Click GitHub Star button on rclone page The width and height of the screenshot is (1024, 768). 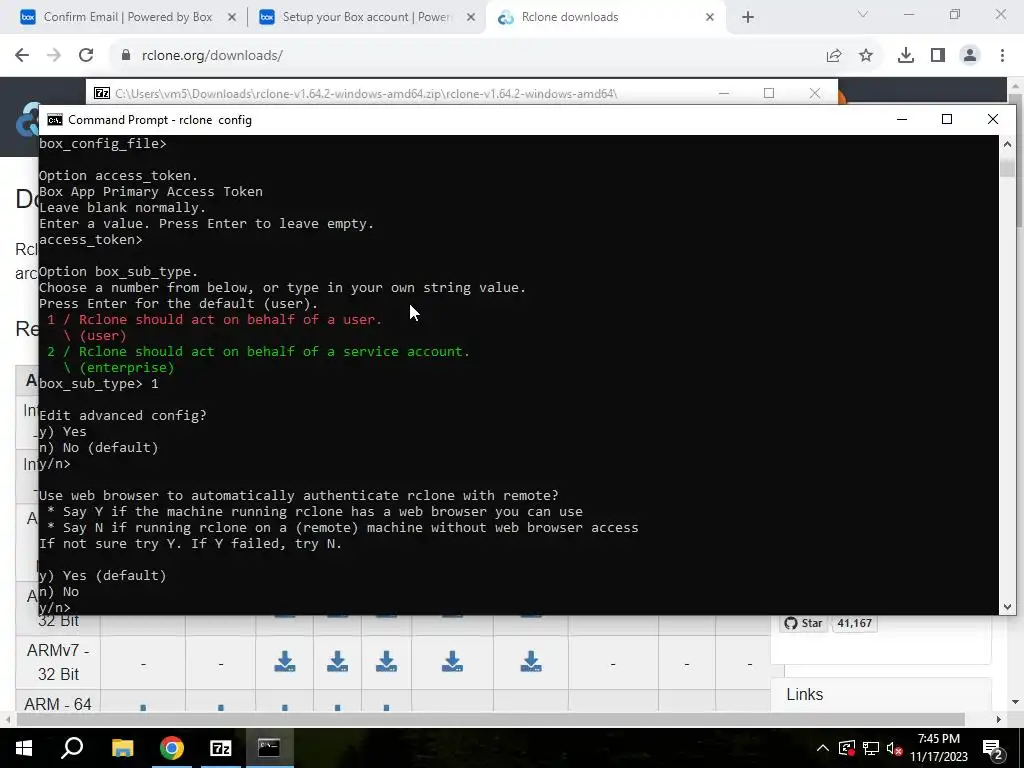point(803,623)
